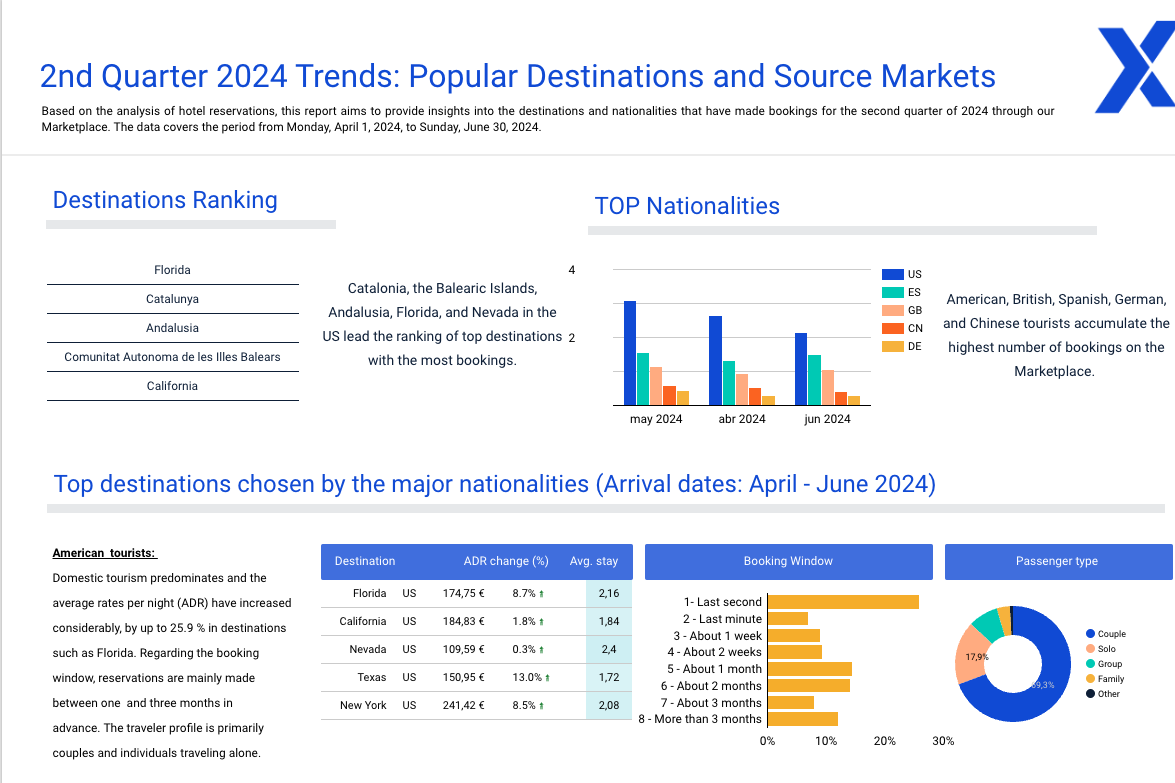Viewport: 1175px width, 783px height.
Task: Click the blue X company logo
Action: (1135, 69)
